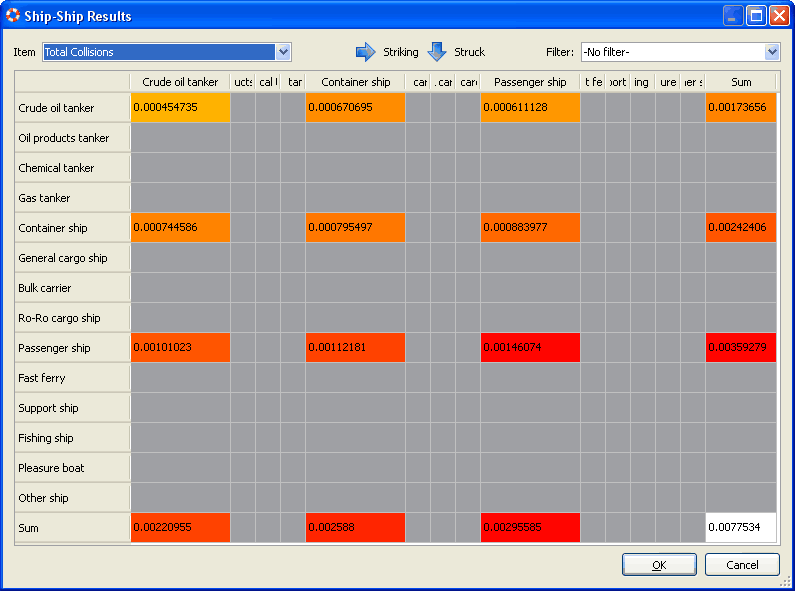
Task: Select the Gas tanker row header
Action: pos(73,198)
